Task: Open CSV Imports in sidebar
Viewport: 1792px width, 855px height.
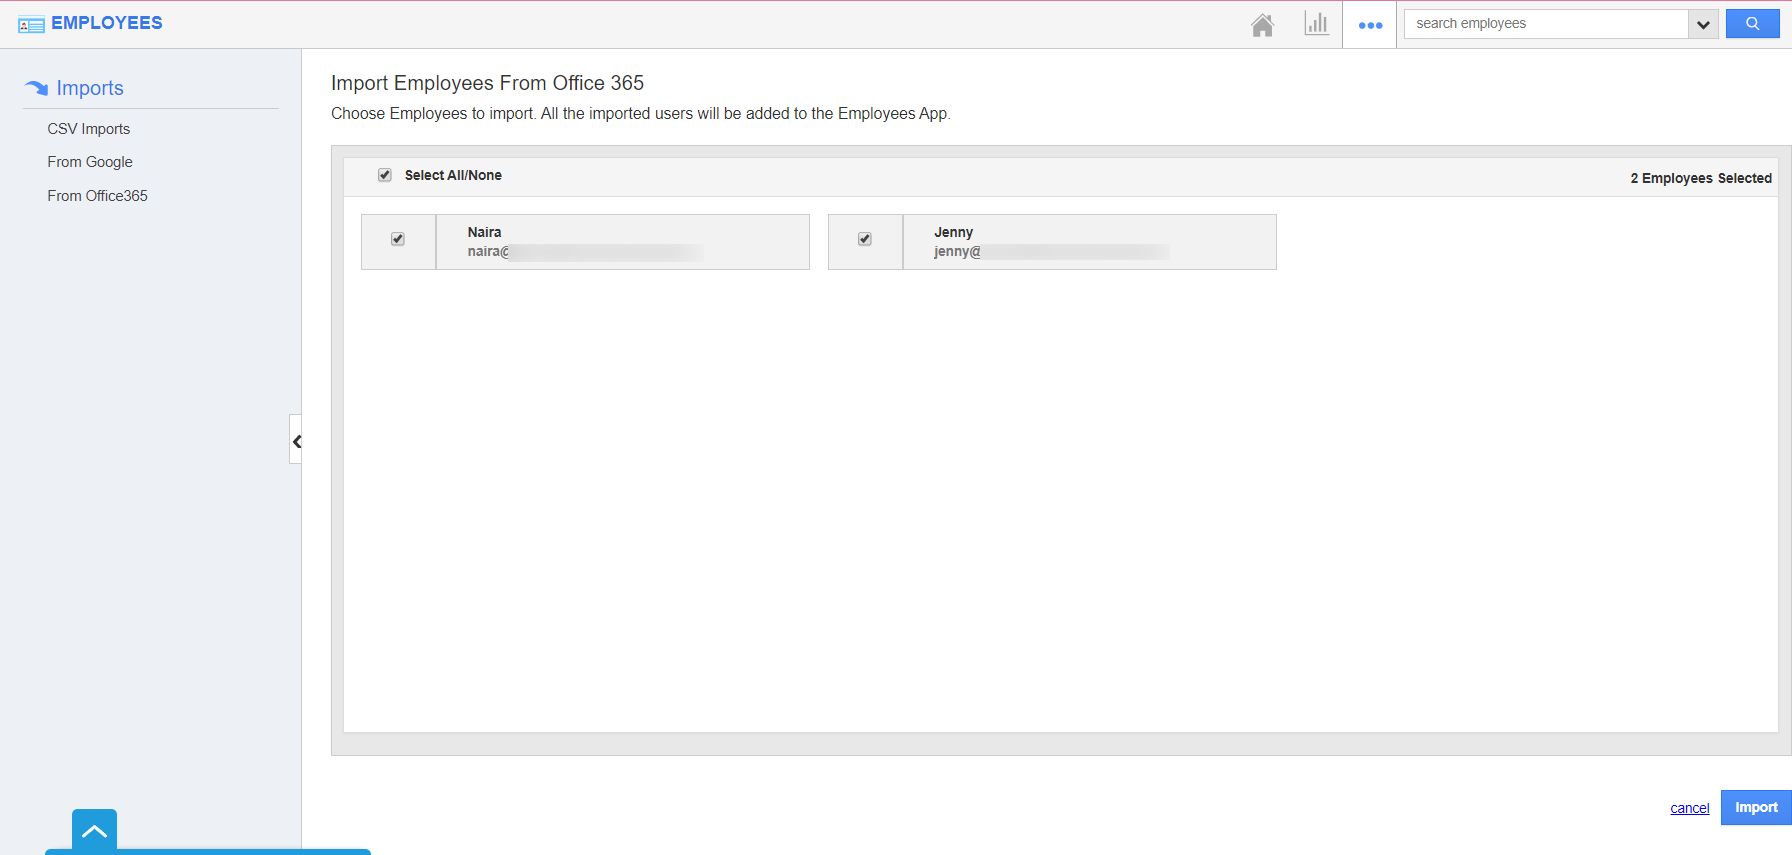Action: coord(89,129)
